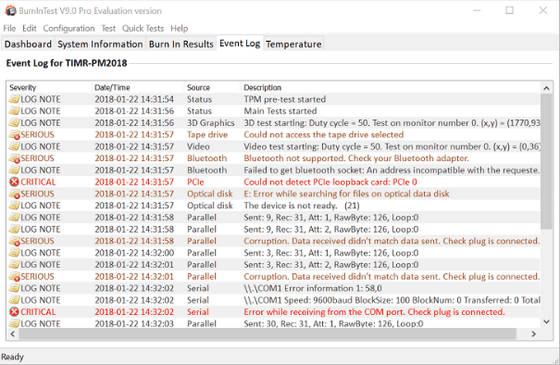This screenshot has width=560, height=365.
Task: Select the Main Tests started log row
Action: click(274, 111)
